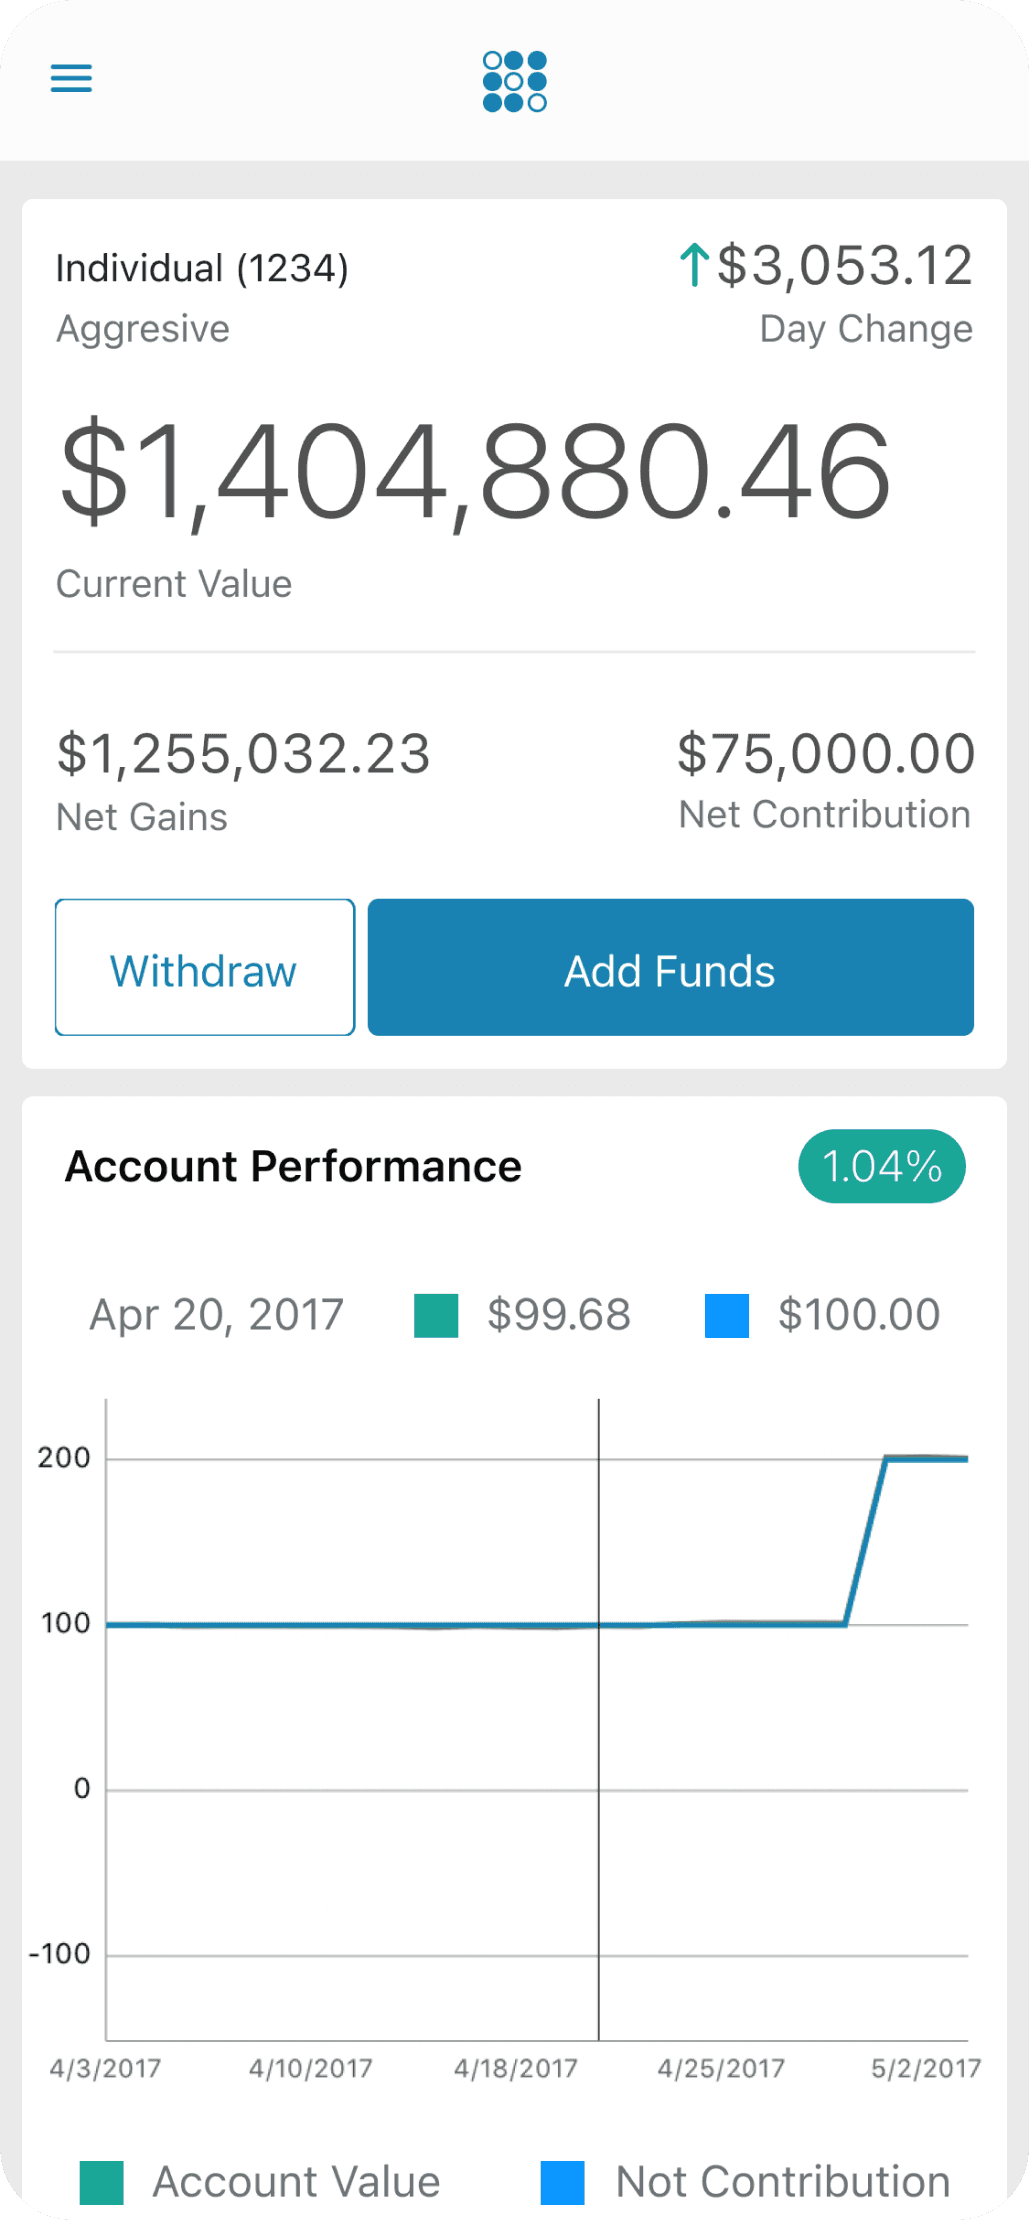
Task: Click the green $99.68 value swatch
Action: tap(436, 1315)
